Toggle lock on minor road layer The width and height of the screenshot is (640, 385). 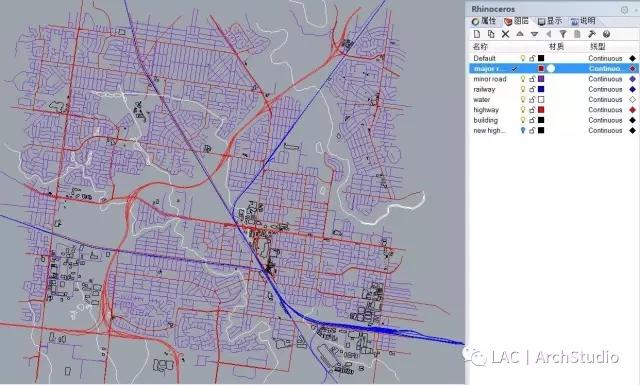coord(532,79)
